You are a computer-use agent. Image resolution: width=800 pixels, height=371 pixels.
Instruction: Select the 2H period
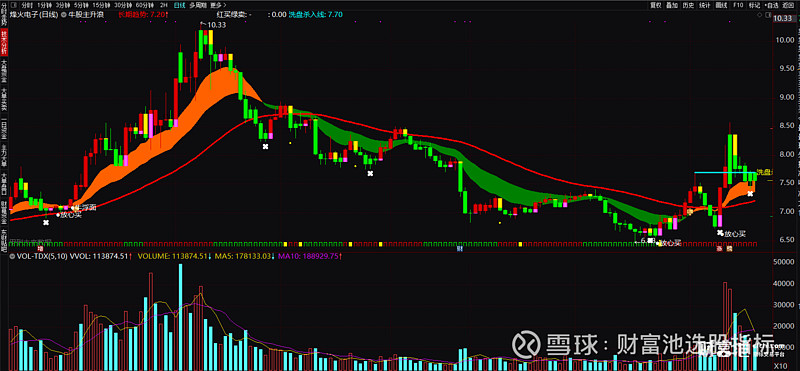[164, 6]
